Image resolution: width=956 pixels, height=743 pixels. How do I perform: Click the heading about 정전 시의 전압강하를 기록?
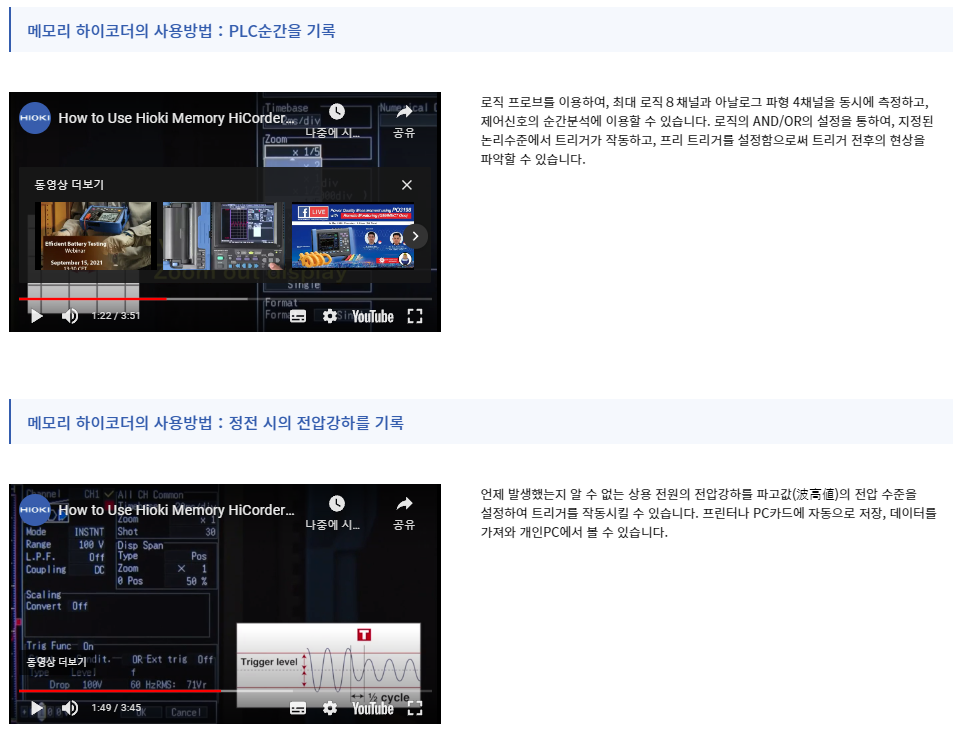215,422
